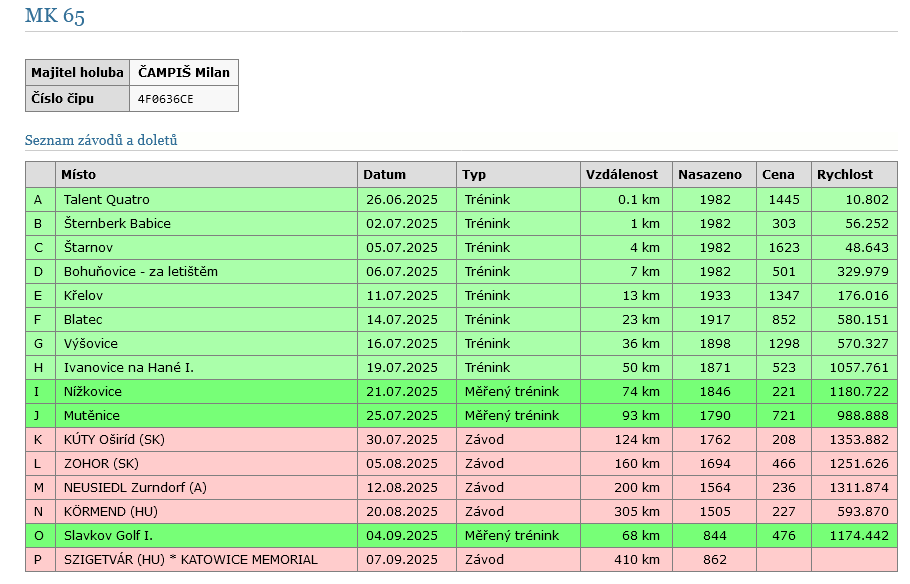Image resolution: width=910 pixels, height=584 pixels.
Task: Click NEUSIEDL Zurndorf (A) race entry
Action: (134, 488)
